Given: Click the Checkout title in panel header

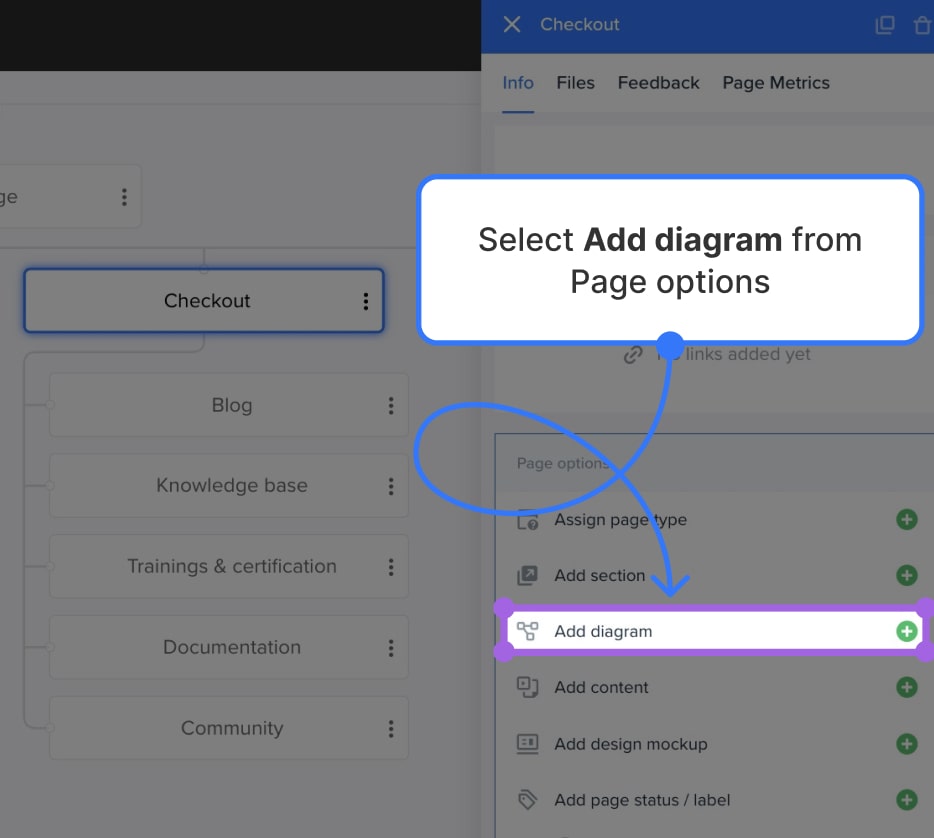Looking at the screenshot, I should (579, 24).
